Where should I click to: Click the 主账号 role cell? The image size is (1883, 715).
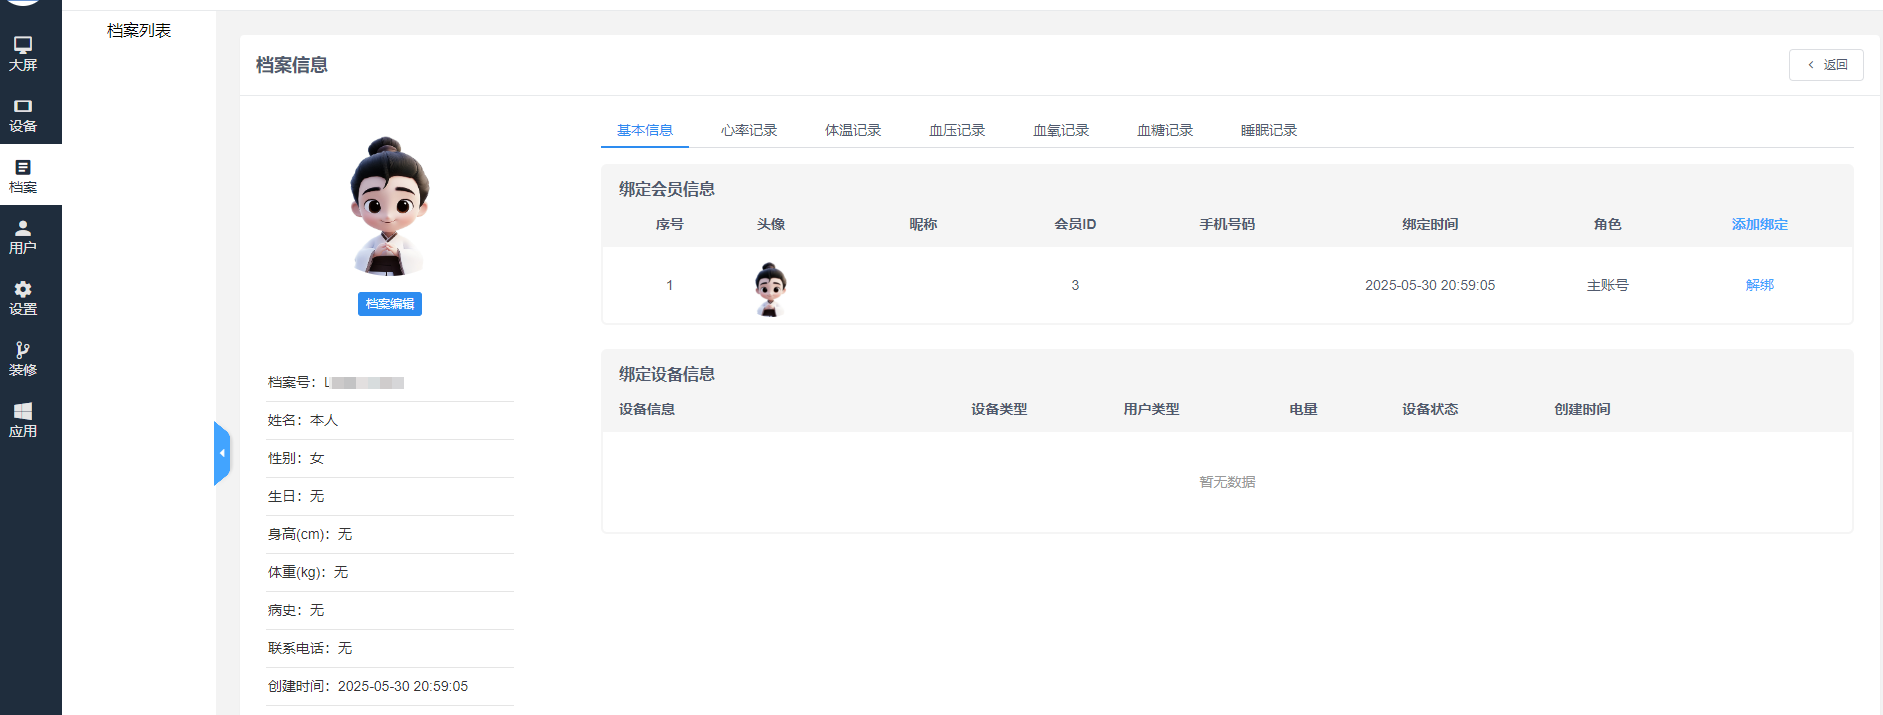[x=1608, y=285]
